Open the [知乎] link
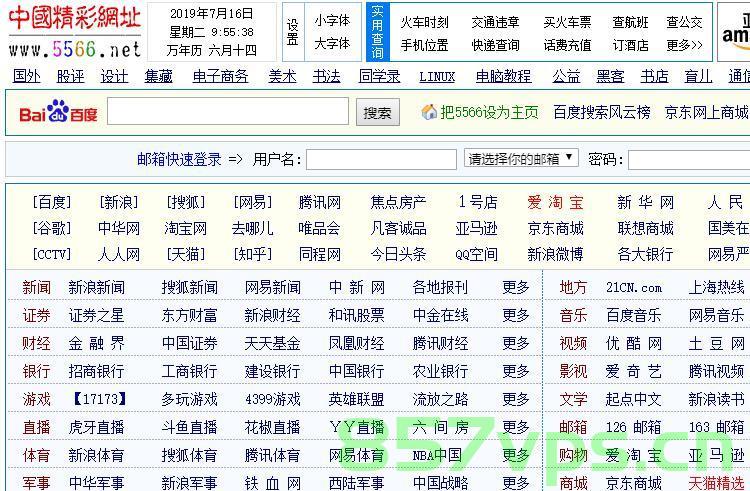The height and width of the screenshot is (491, 750). 252,254
